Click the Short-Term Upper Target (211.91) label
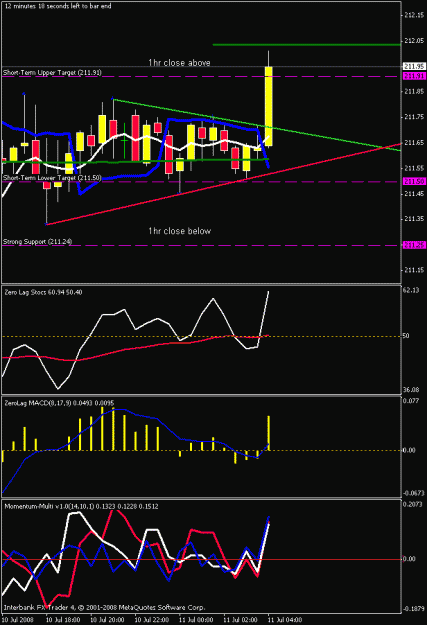 point(52,73)
